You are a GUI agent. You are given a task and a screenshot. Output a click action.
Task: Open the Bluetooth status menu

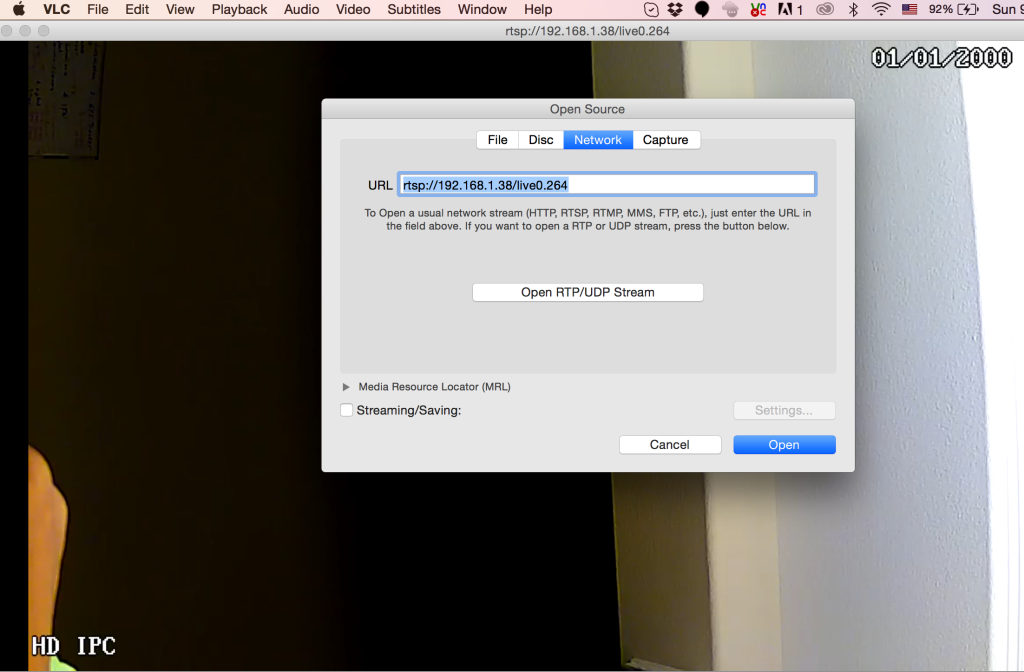[854, 9]
